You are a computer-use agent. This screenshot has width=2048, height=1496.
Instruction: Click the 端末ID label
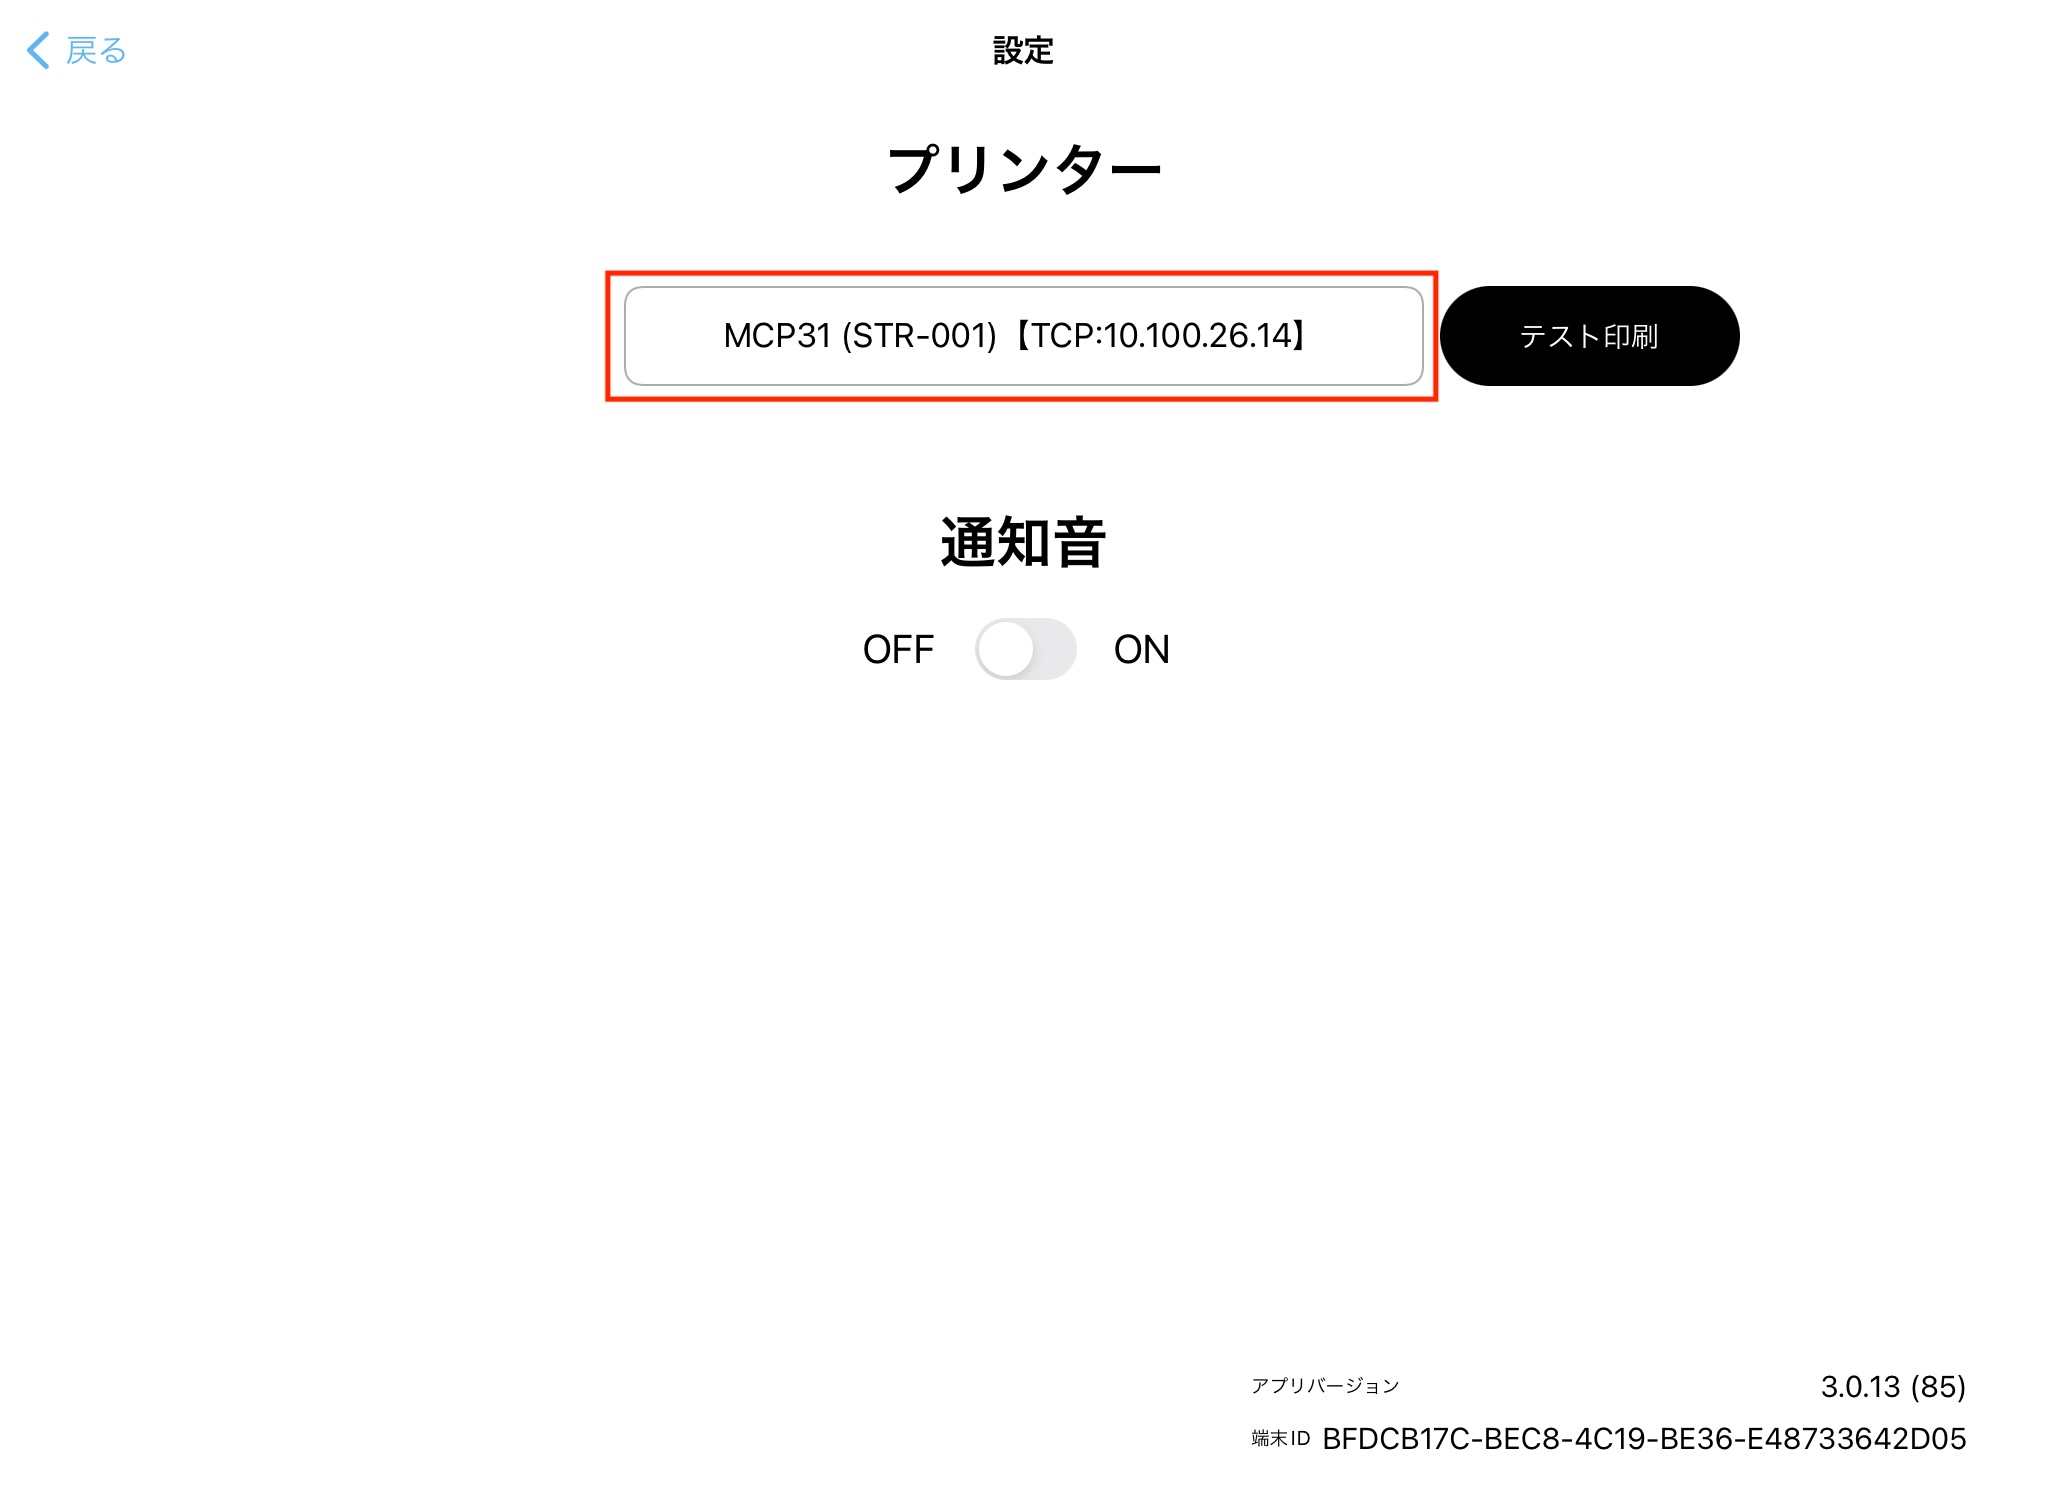pos(1280,1439)
